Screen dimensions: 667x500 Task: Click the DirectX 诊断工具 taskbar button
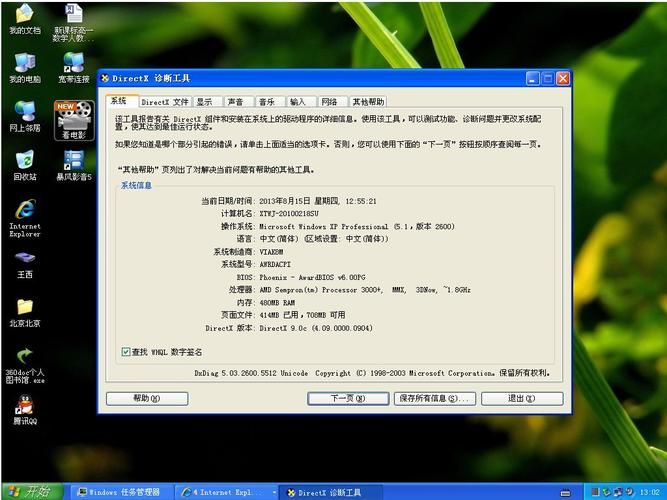click(x=332, y=492)
